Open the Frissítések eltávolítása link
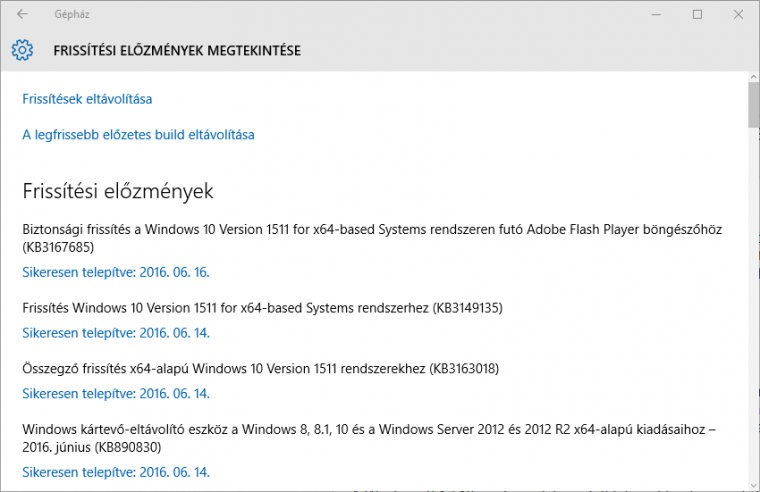 [x=87, y=99]
